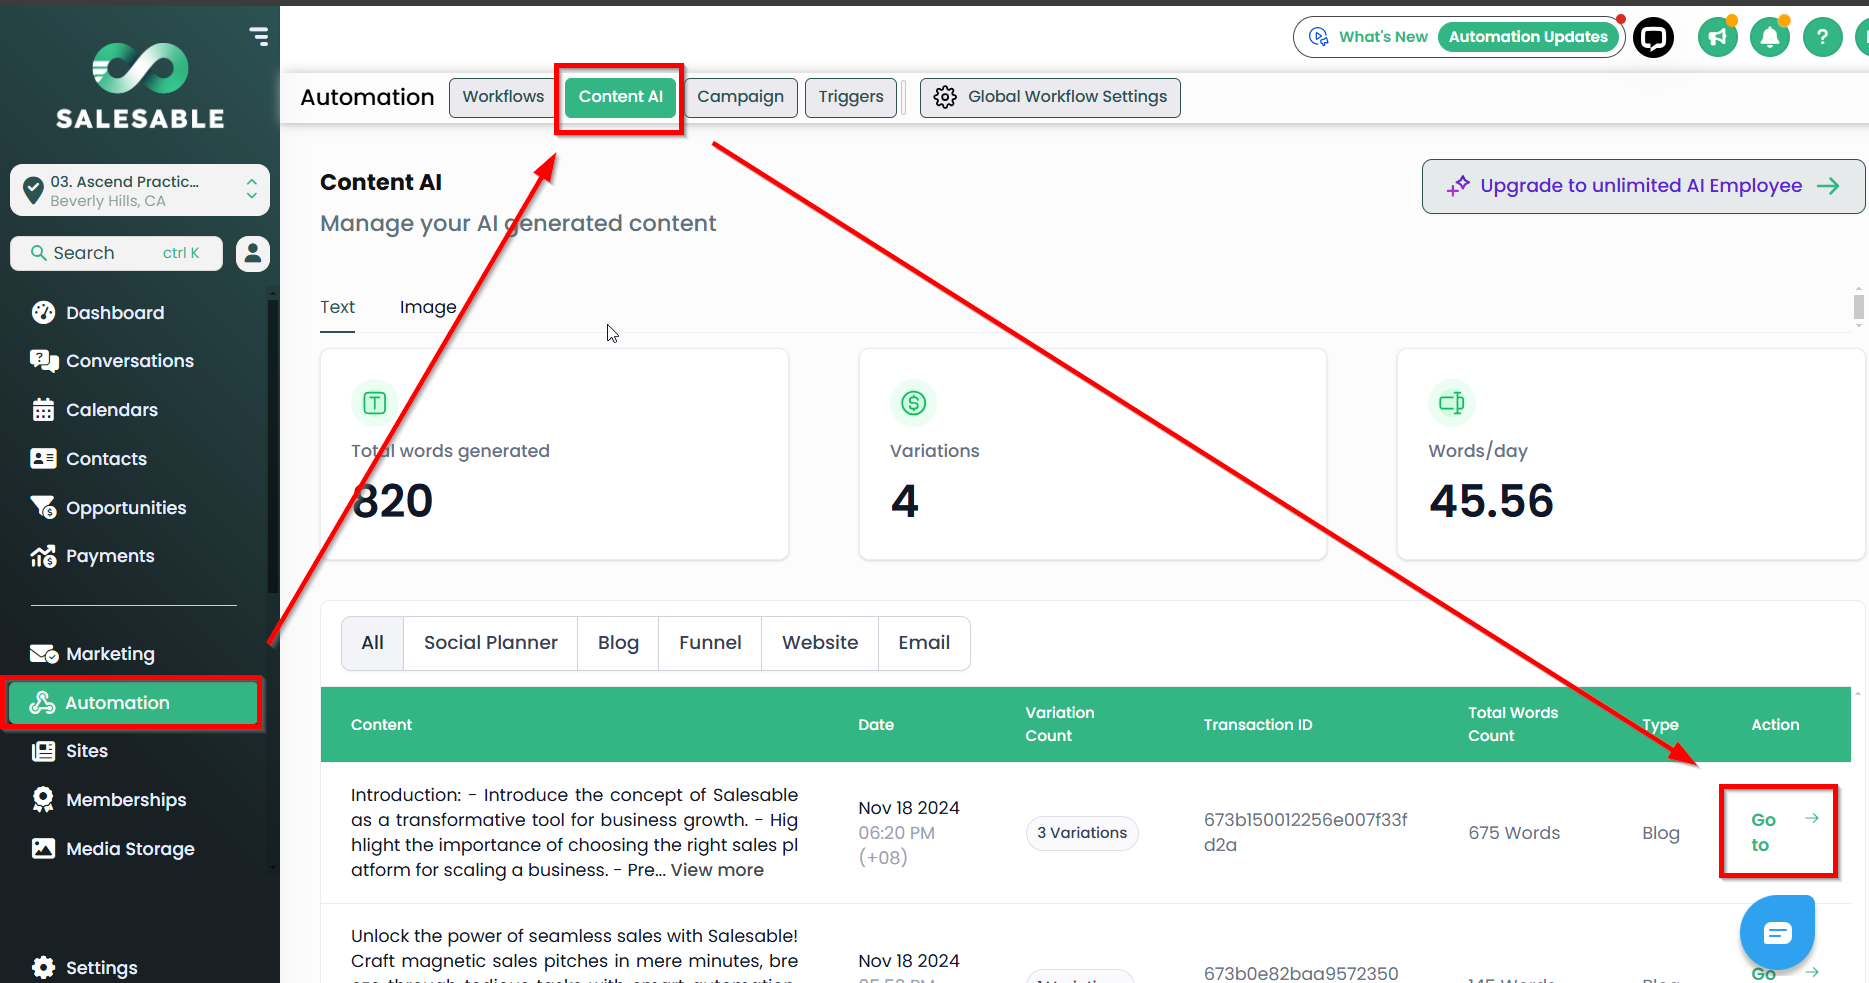The height and width of the screenshot is (983, 1869).
Task: Click Upgrade to unlimited AI Employee
Action: point(1643,186)
